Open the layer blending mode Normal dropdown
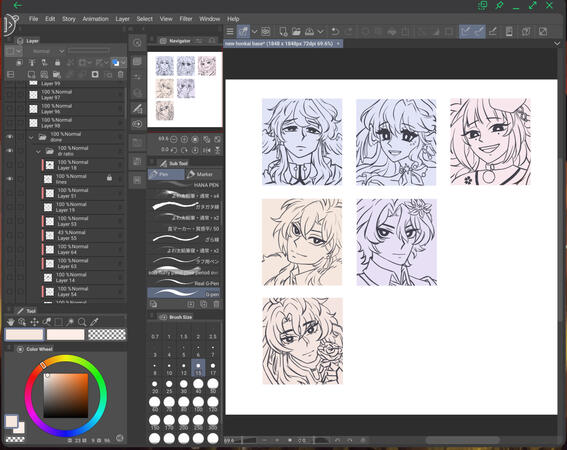 tap(46, 51)
